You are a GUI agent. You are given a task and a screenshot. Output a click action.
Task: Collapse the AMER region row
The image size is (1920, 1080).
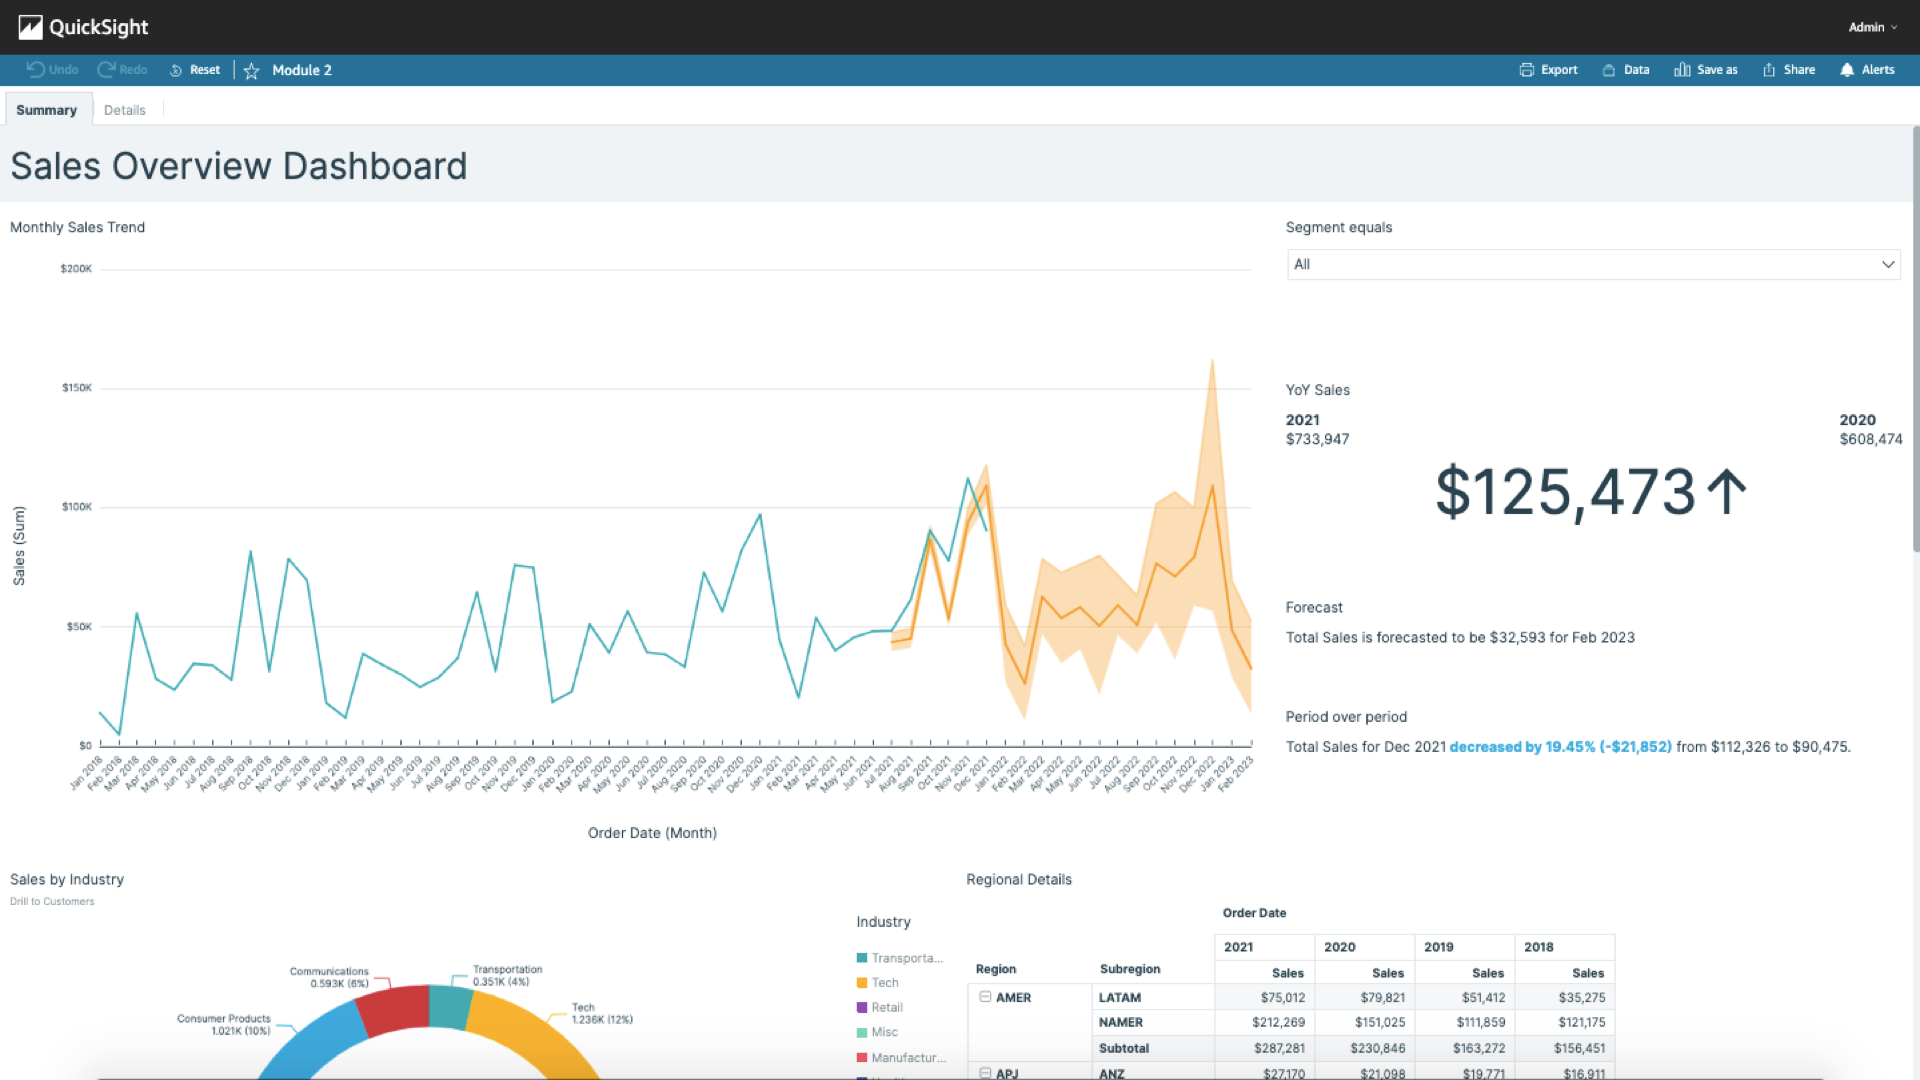click(985, 997)
